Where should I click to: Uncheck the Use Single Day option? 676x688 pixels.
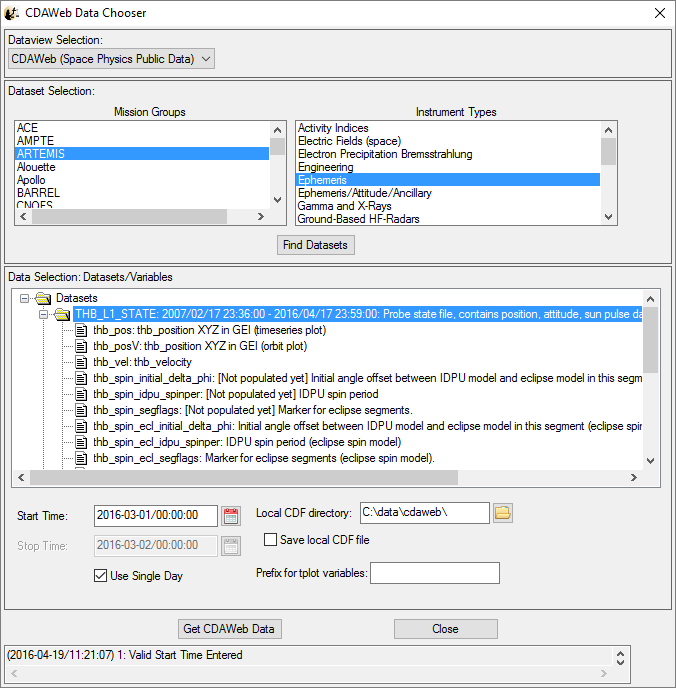(x=100, y=576)
